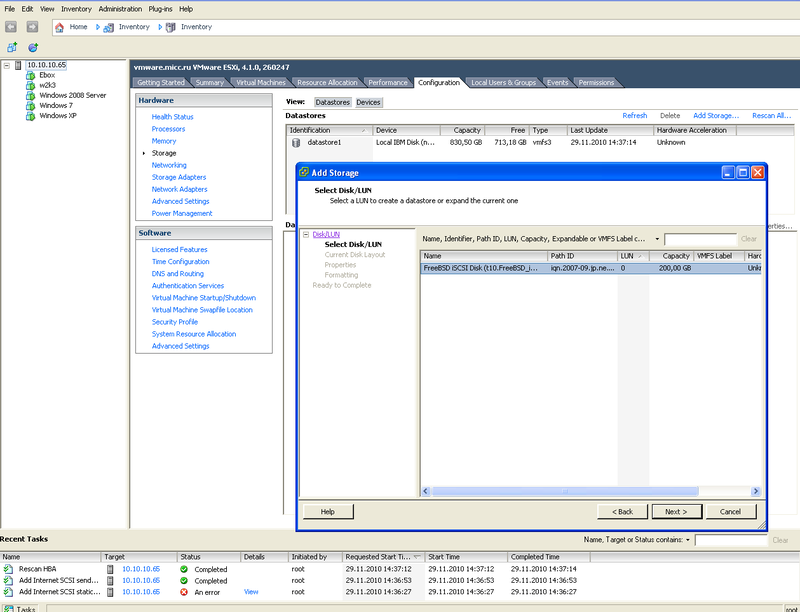Viewport: 800px width, 612px height.
Task: Select the w2k3 virtual machine icon
Action: coord(31,86)
